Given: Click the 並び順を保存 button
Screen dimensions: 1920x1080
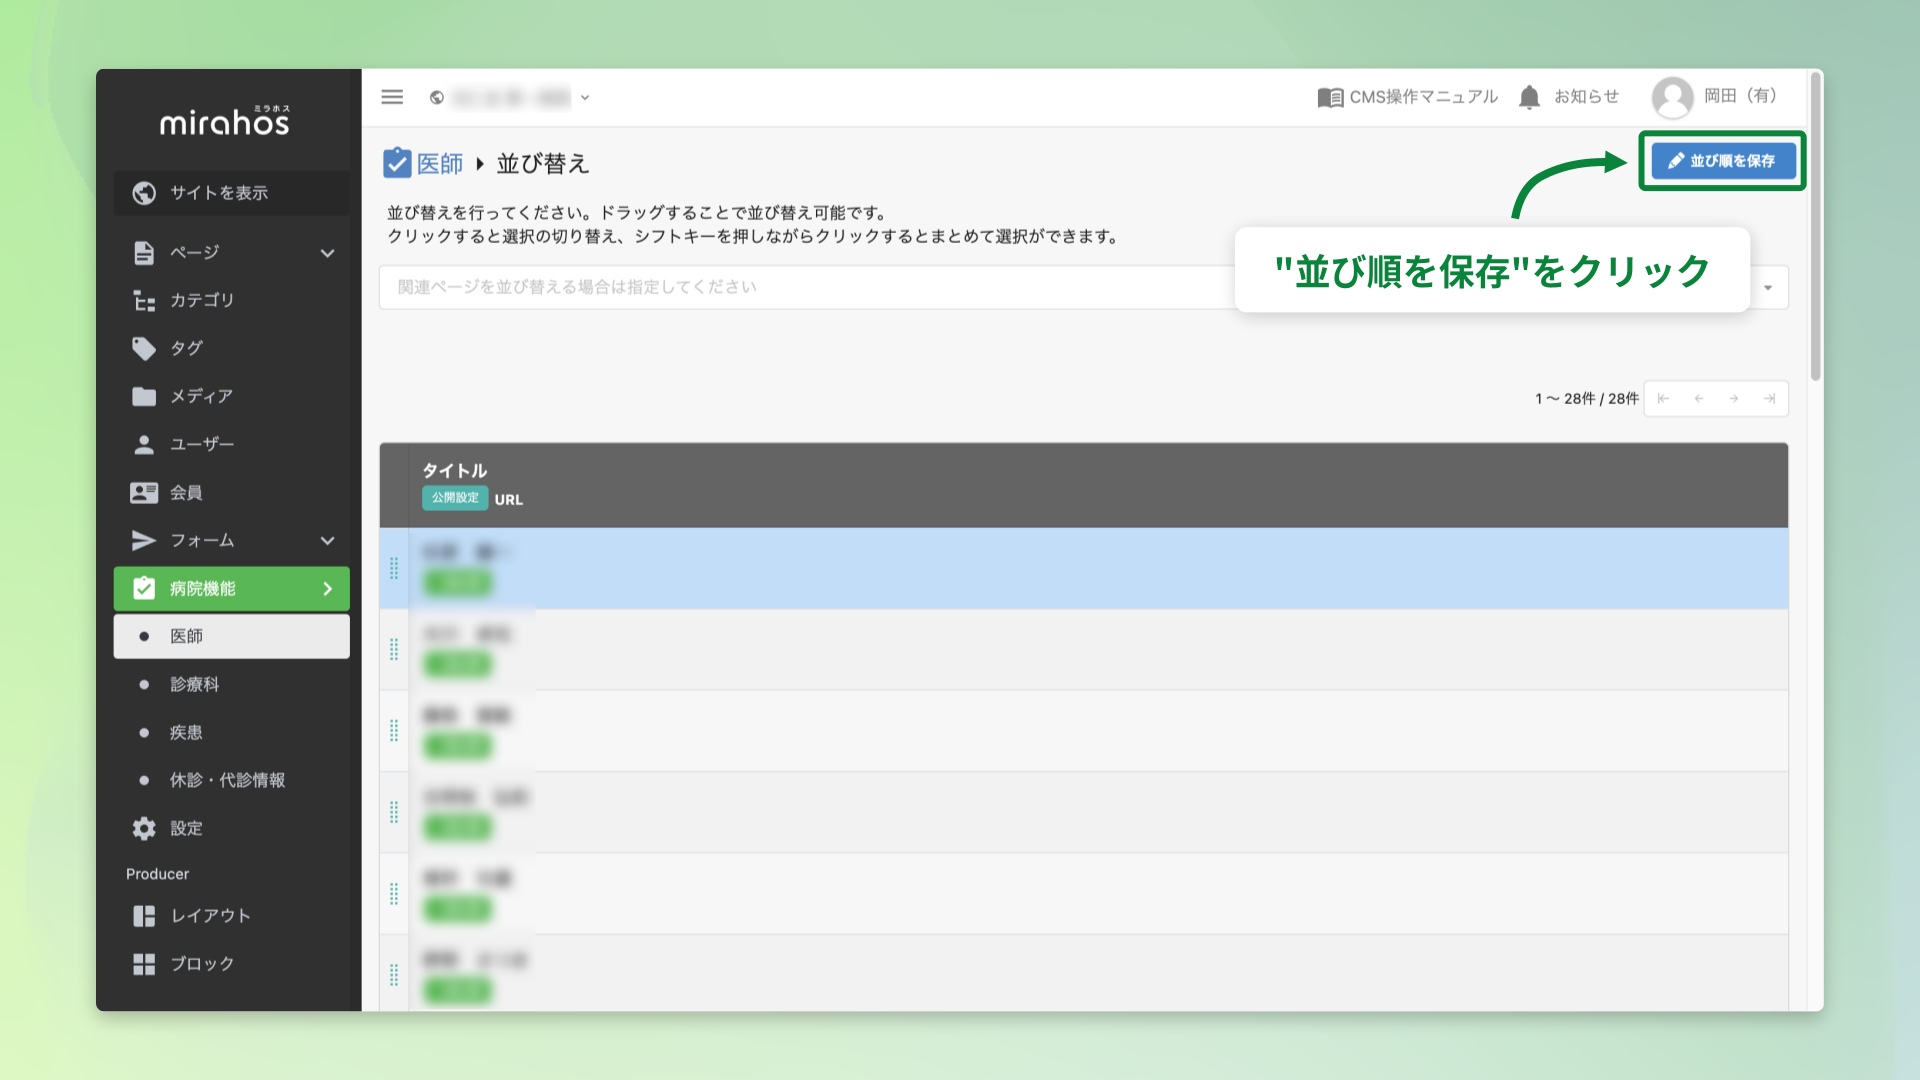Looking at the screenshot, I should (x=1723, y=161).
